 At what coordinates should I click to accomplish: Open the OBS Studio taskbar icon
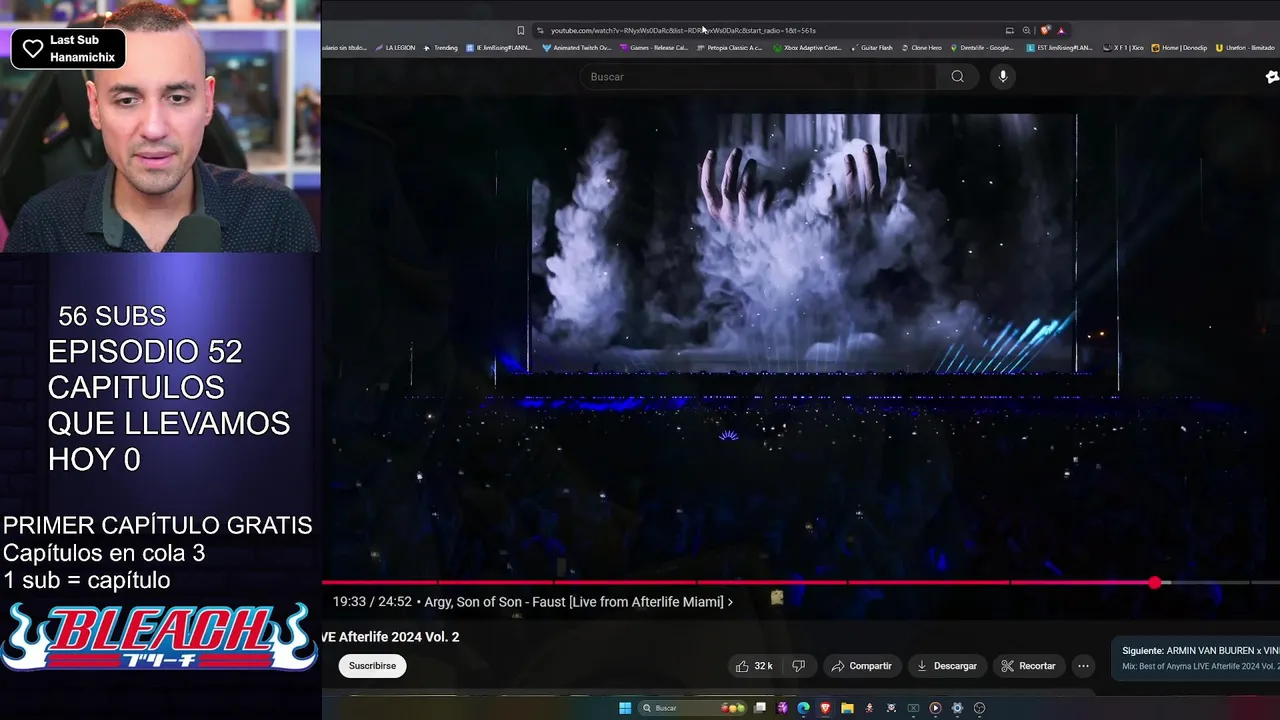click(979, 708)
